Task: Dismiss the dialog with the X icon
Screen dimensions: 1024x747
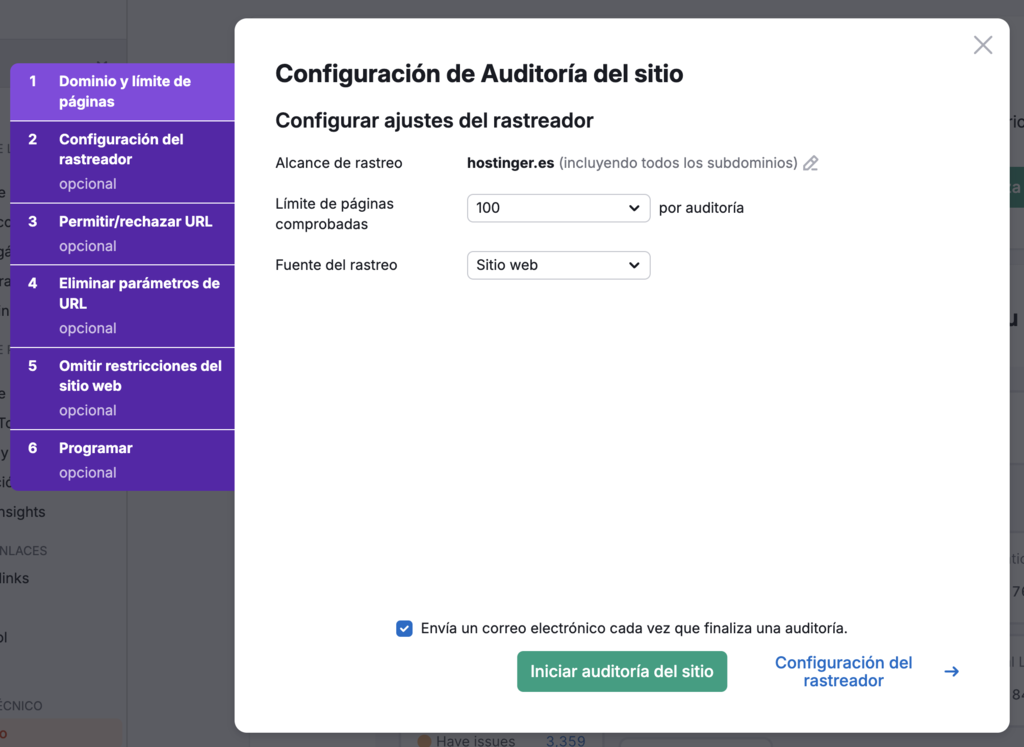Action: (982, 44)
